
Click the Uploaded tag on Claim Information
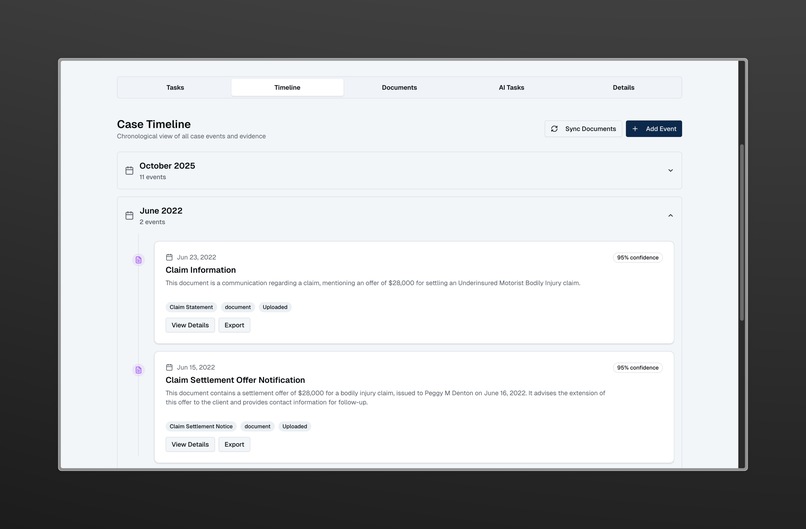click(275, 307)
